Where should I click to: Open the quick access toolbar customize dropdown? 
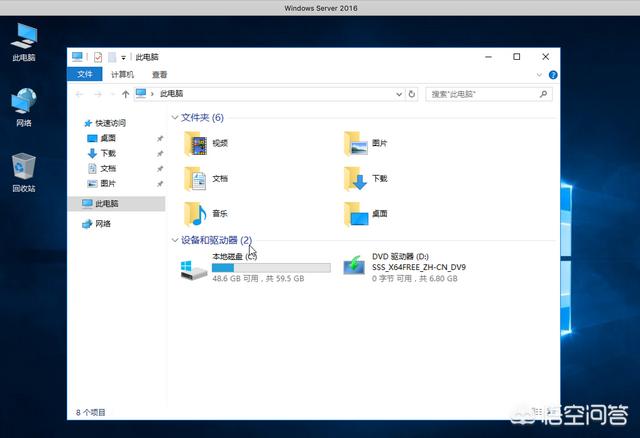tap(123, 58)
